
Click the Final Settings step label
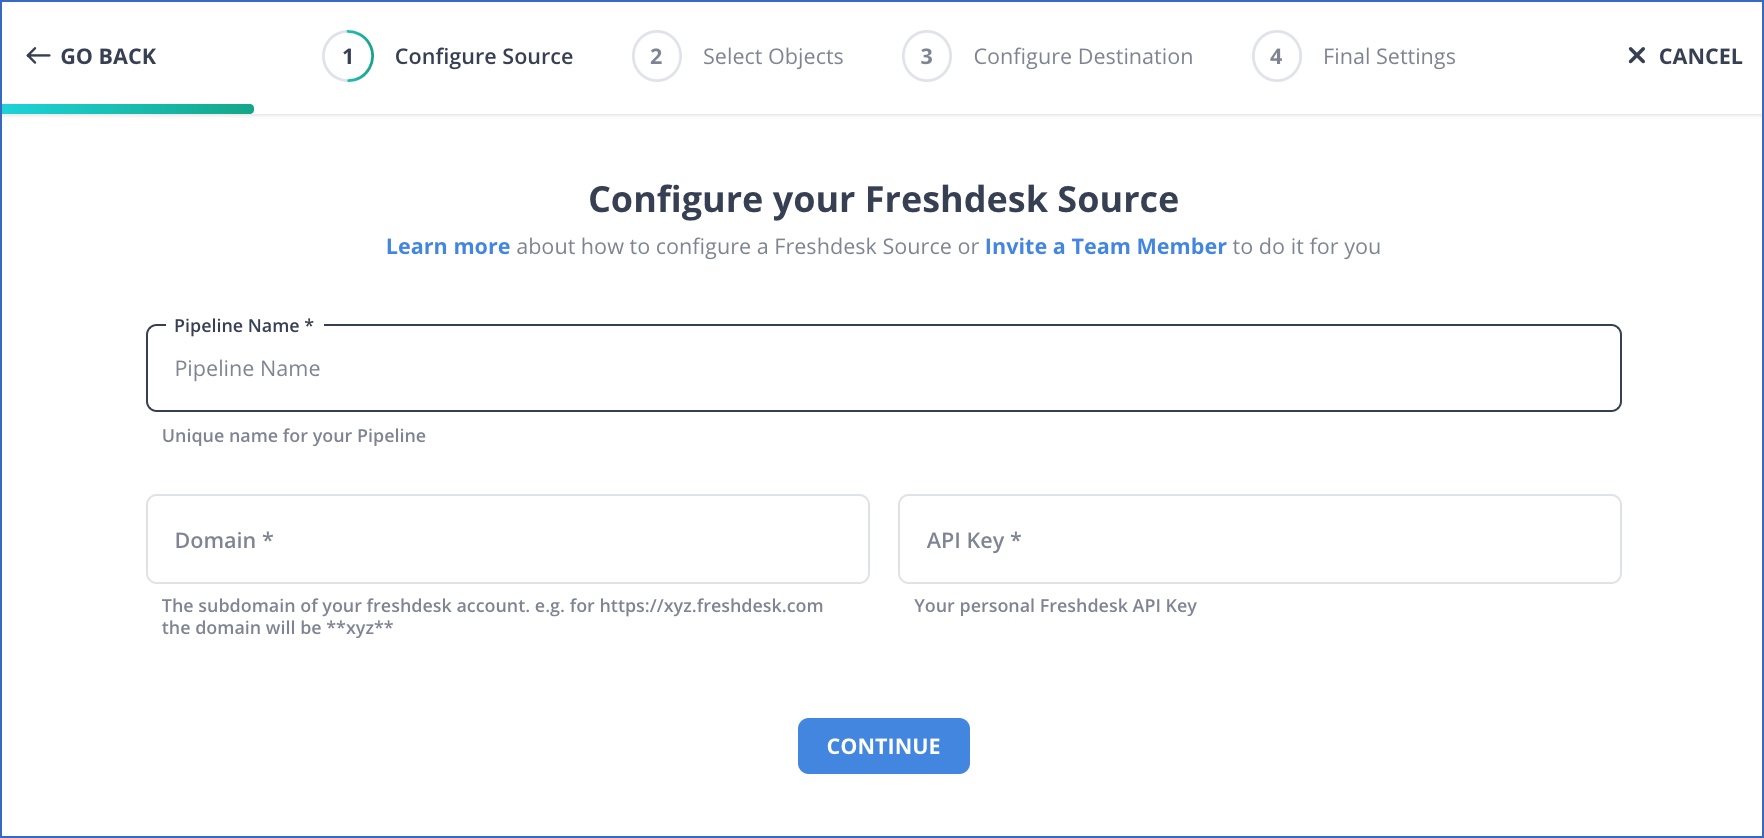tap(1388, 56)
